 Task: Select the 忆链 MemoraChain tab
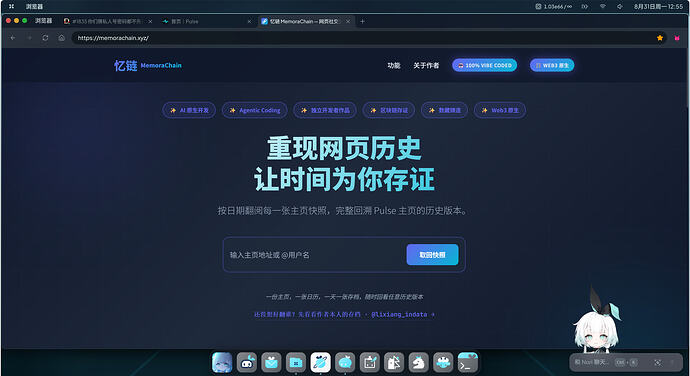click(306, 21)
